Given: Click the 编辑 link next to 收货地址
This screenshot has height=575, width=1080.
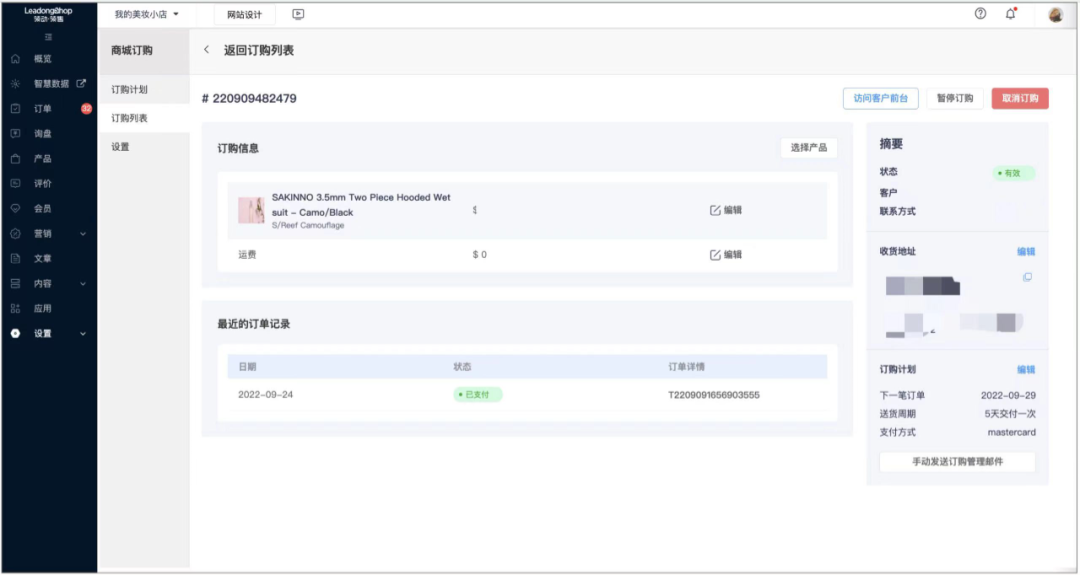Looking at the screenshot, I should click(x=1026, y=252).
